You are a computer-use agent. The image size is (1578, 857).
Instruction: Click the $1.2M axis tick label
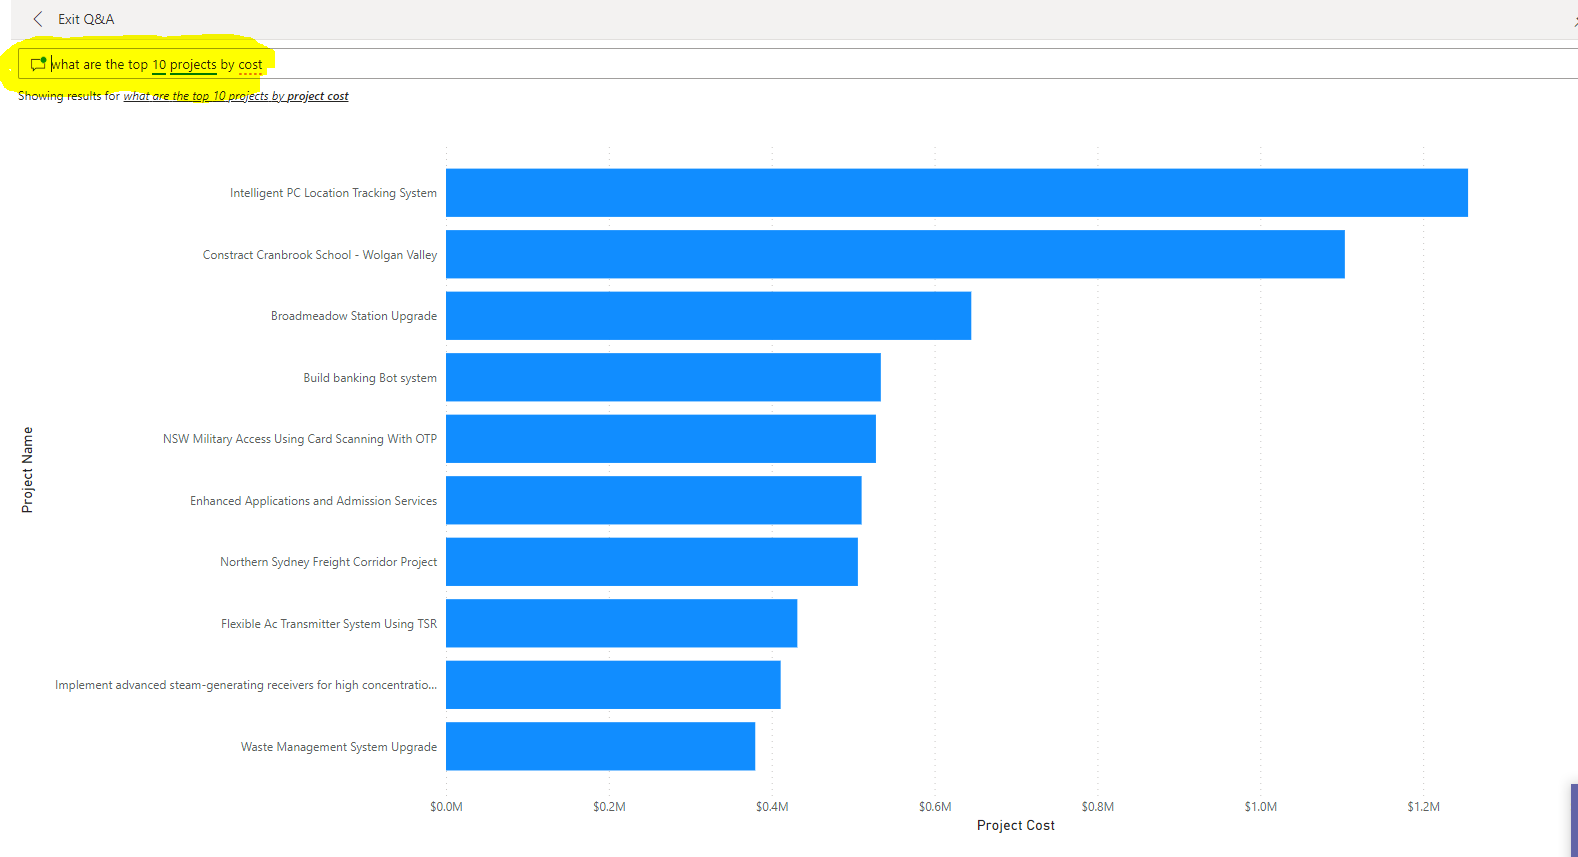[1424, 806]
